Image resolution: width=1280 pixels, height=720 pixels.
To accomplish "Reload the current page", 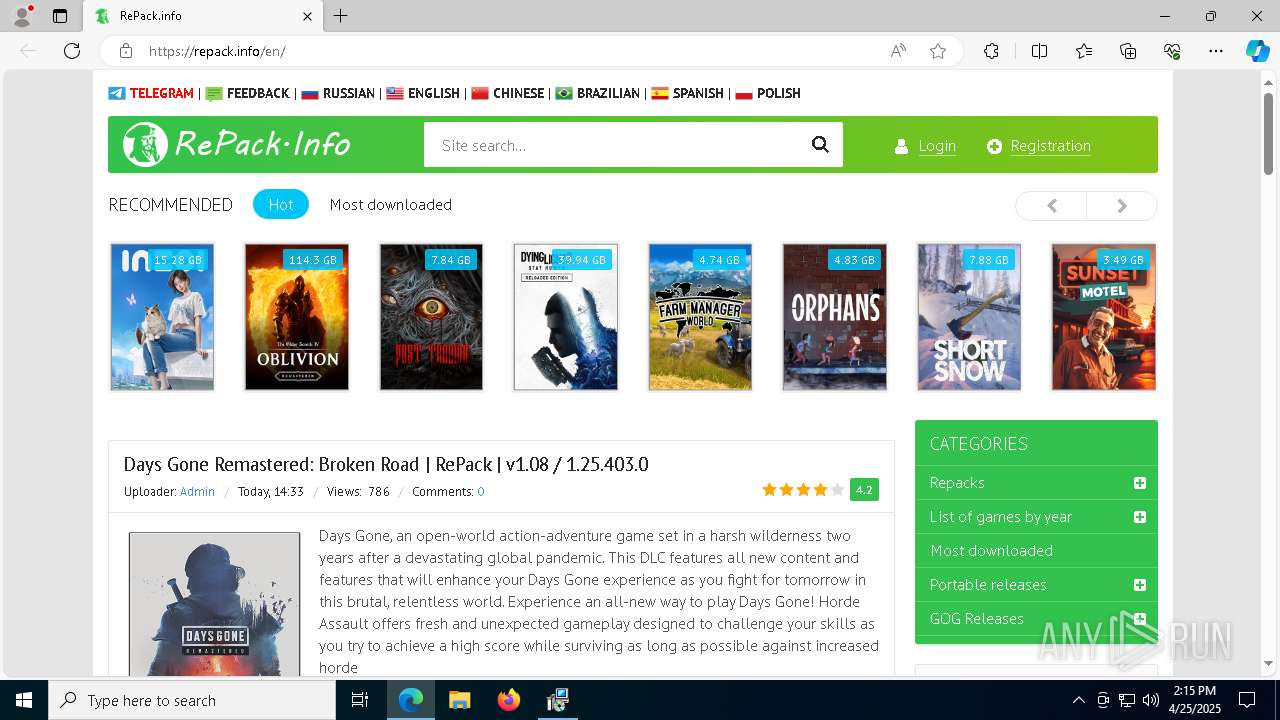I will 72,51.
